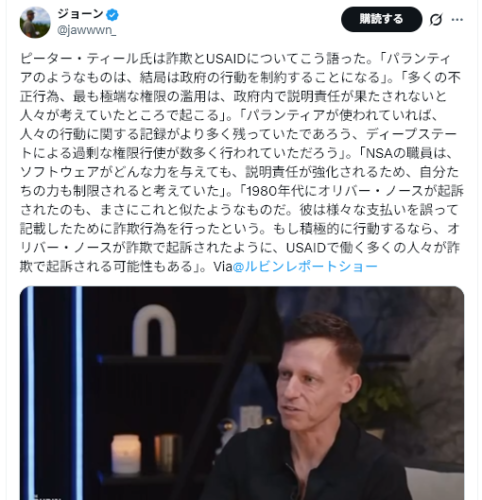Open the Grok explain-post icon
The width and height of the screenshot is (482, 500).
coord(436,20)
